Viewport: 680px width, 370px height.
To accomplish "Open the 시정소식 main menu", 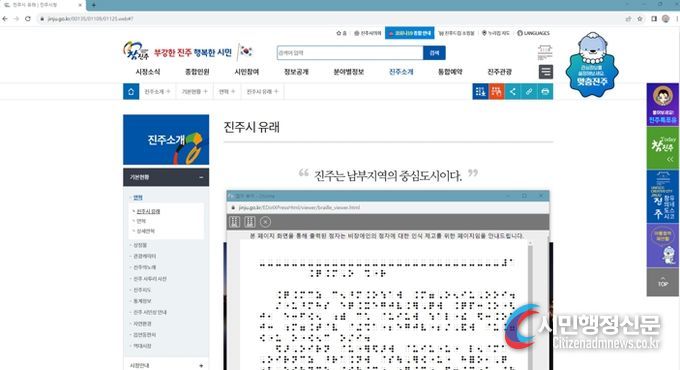I will (x=148, y=72).
